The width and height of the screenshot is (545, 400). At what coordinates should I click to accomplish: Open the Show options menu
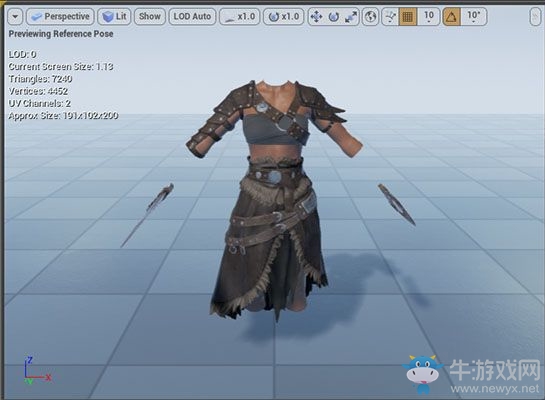click(150, 17)
